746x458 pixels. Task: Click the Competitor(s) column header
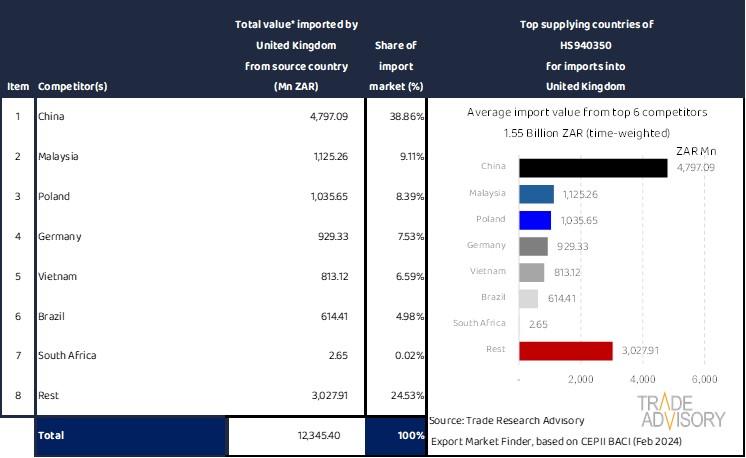coord(72,86)
